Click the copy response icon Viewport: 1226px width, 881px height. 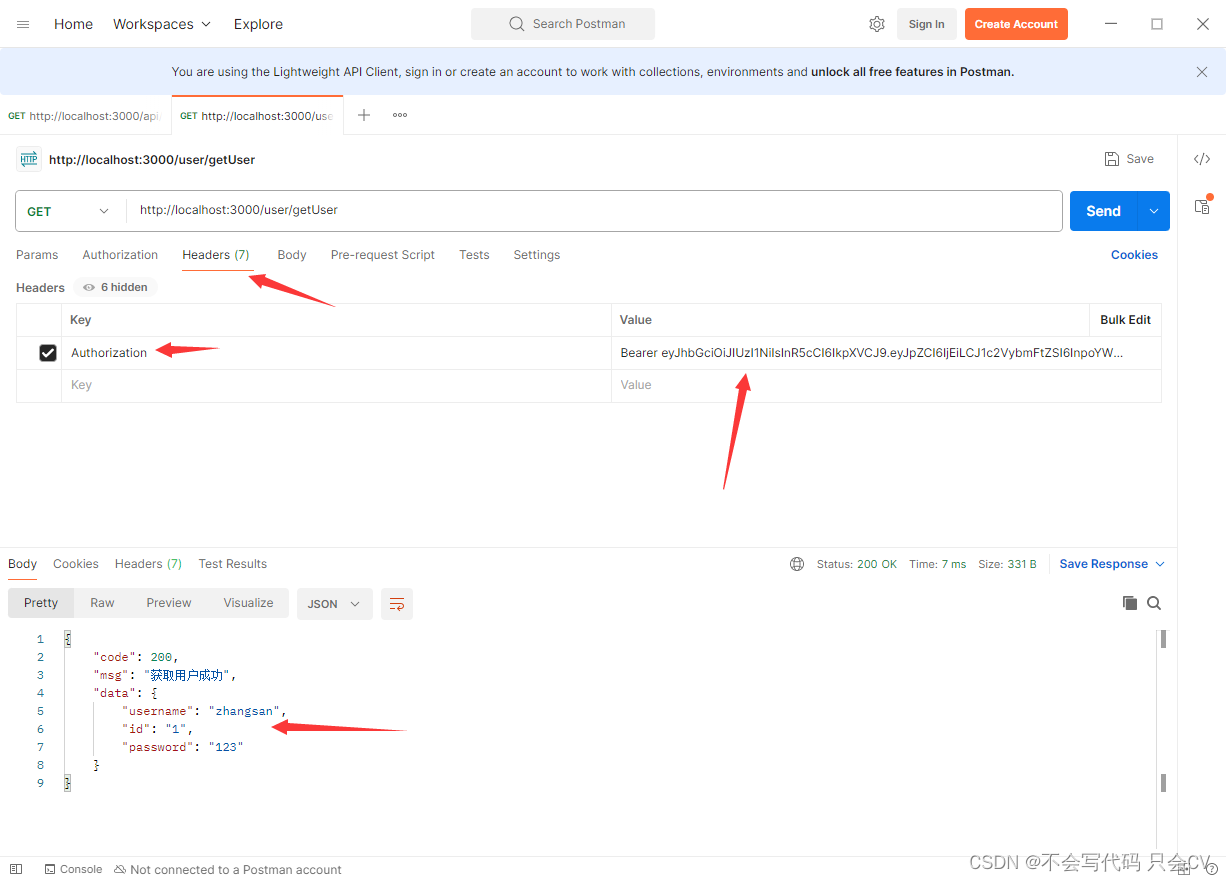(1129, 603)
